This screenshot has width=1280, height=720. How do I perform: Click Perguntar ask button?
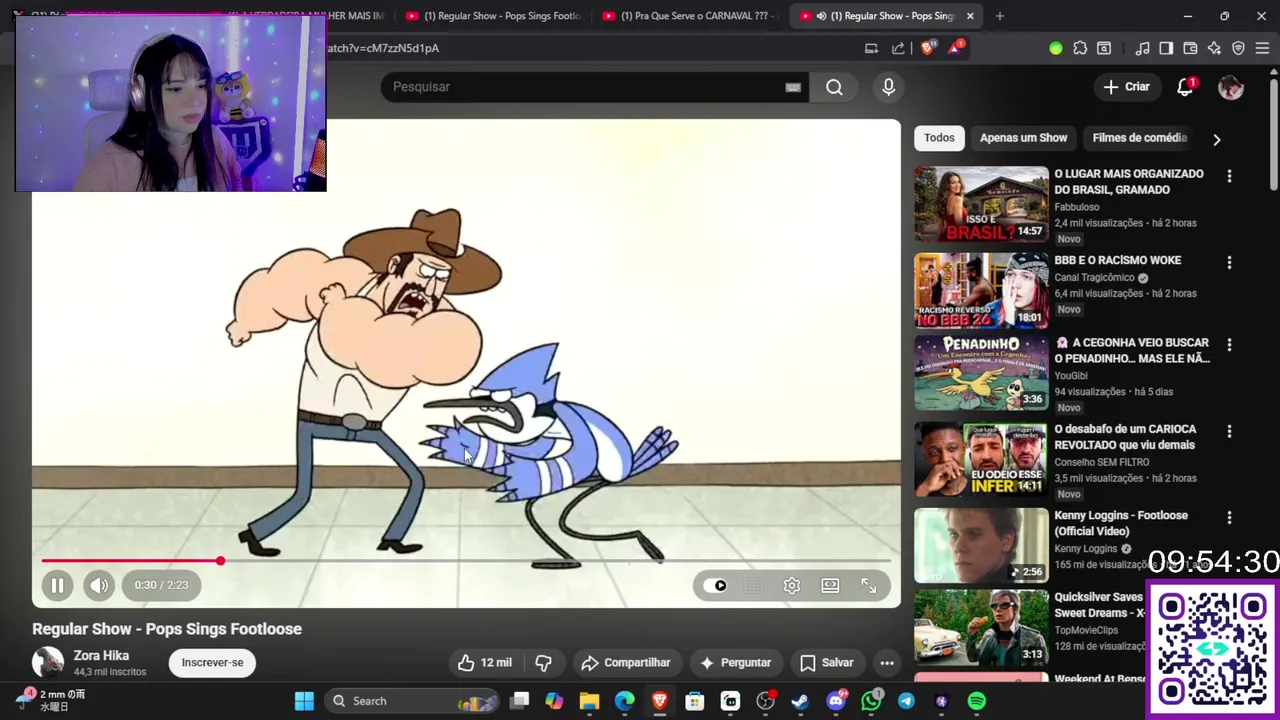click(735, 663)
